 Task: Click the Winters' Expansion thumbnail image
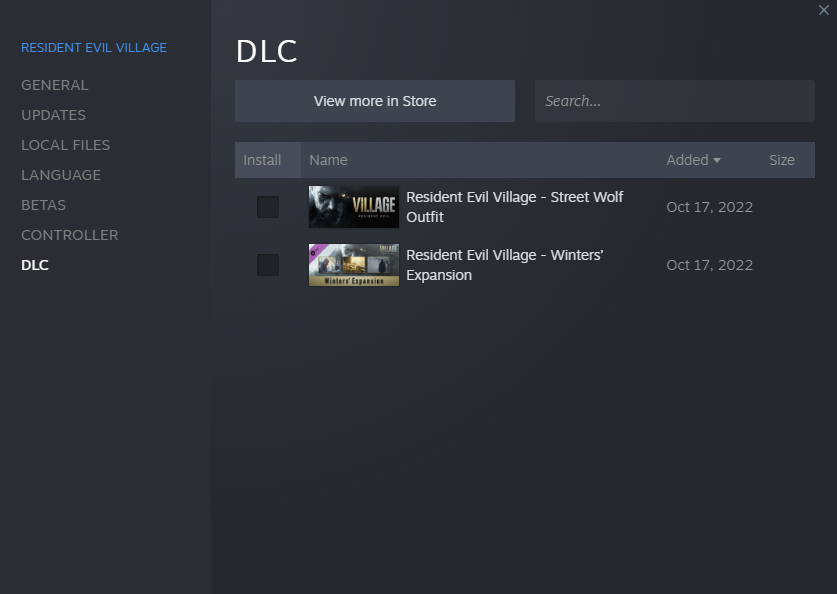353,265
